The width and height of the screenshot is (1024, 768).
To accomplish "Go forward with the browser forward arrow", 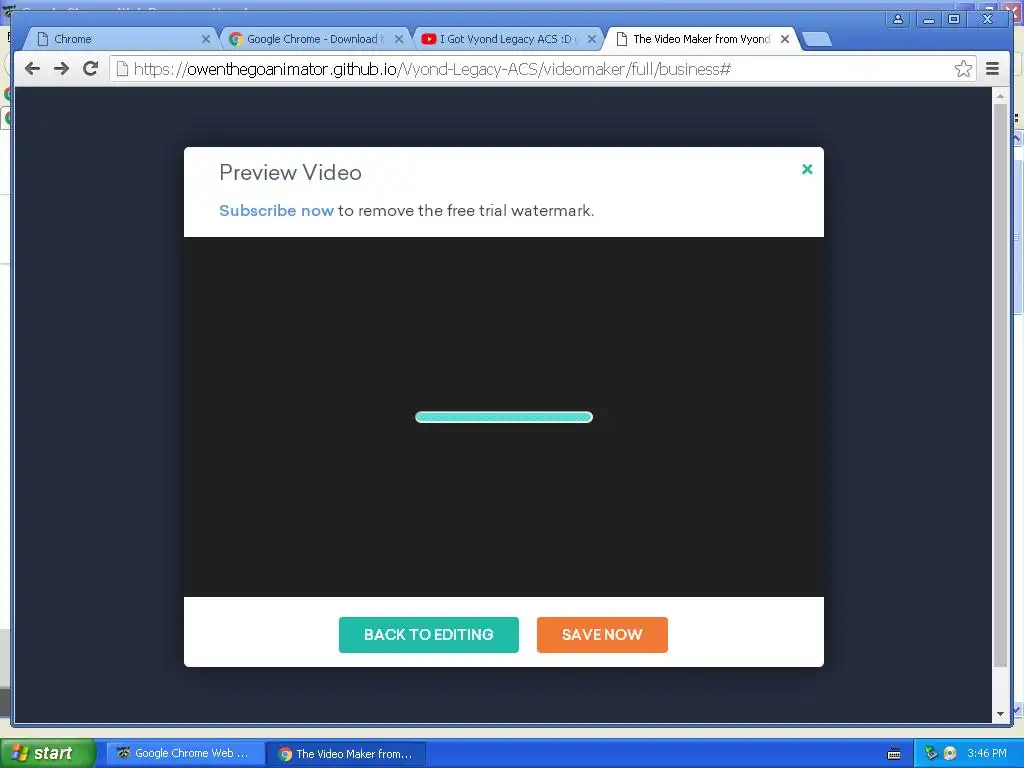I will (61, 69).
